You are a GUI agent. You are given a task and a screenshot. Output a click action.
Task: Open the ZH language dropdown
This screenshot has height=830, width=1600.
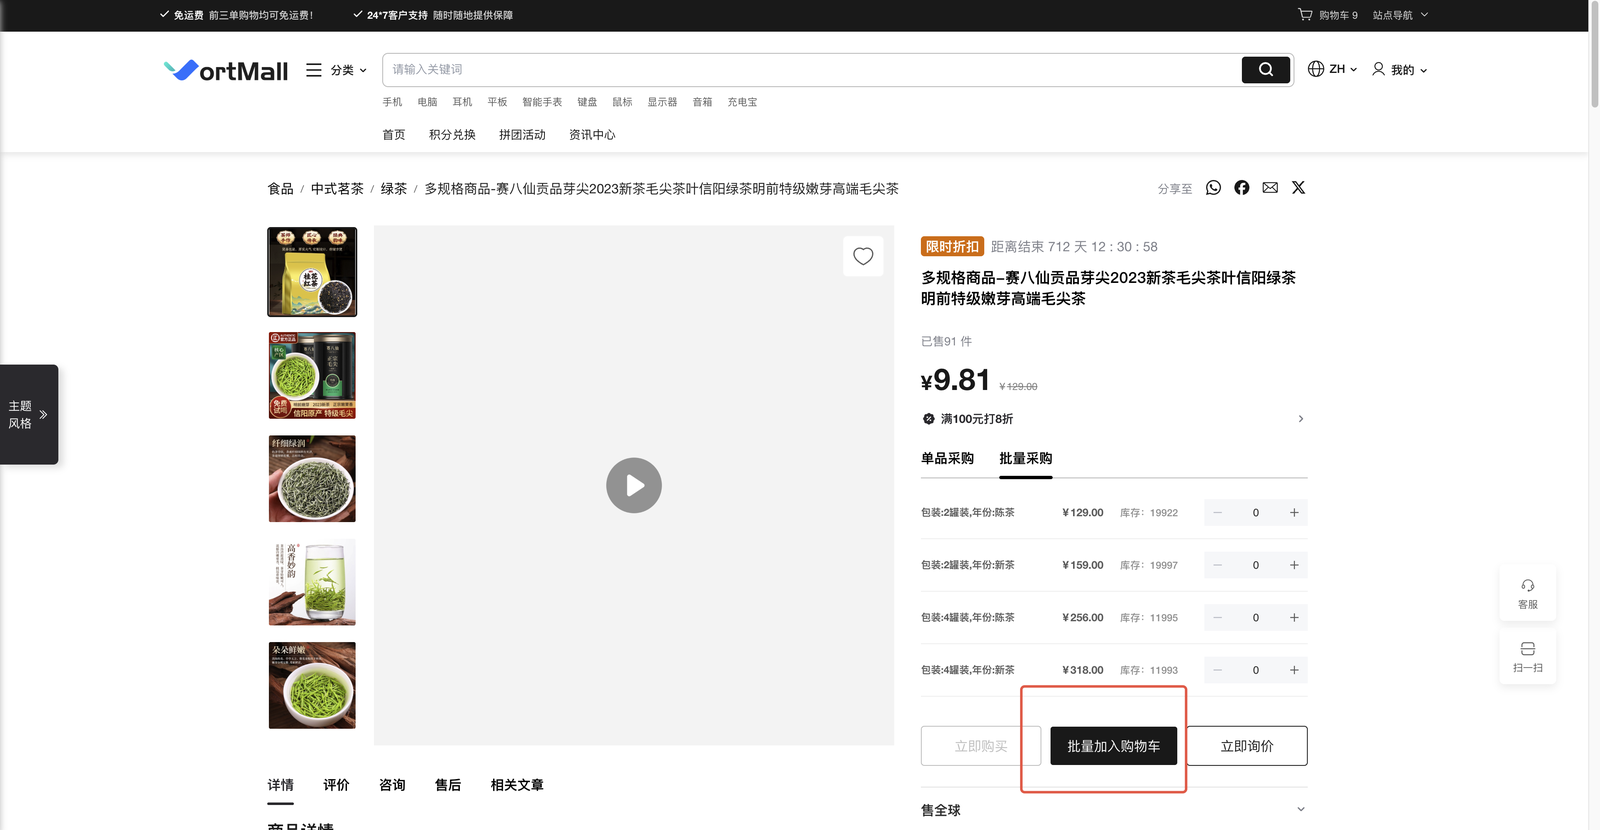[1332, 70]
